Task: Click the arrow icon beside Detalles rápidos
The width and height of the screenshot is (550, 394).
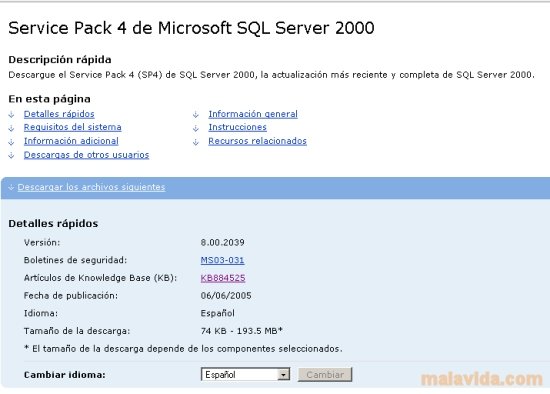Action: (x=12, y=115)
